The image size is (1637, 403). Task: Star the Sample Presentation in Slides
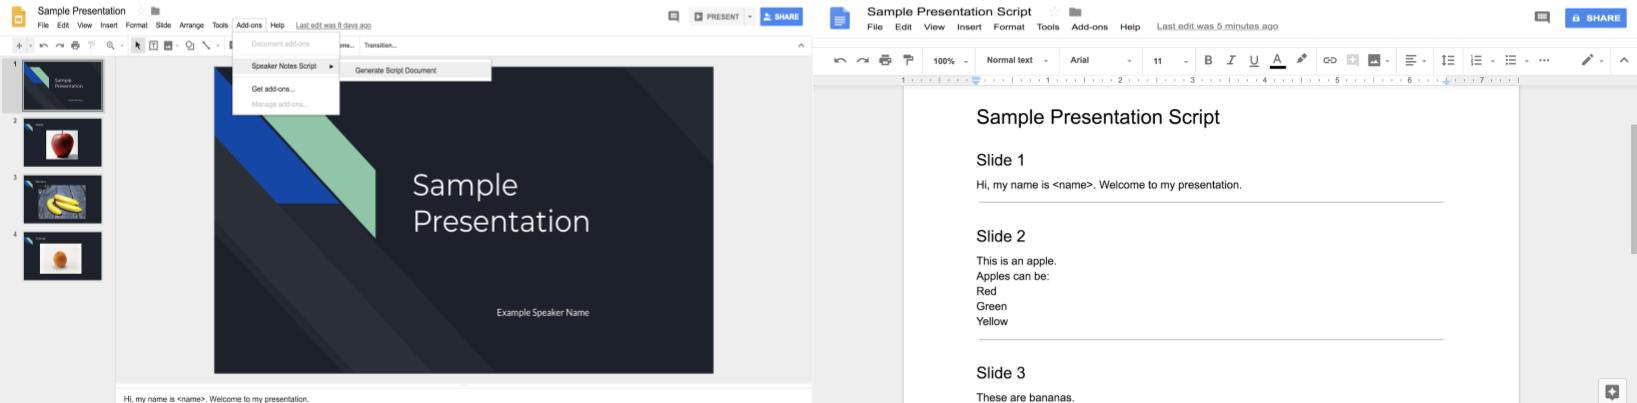point(141,11)
